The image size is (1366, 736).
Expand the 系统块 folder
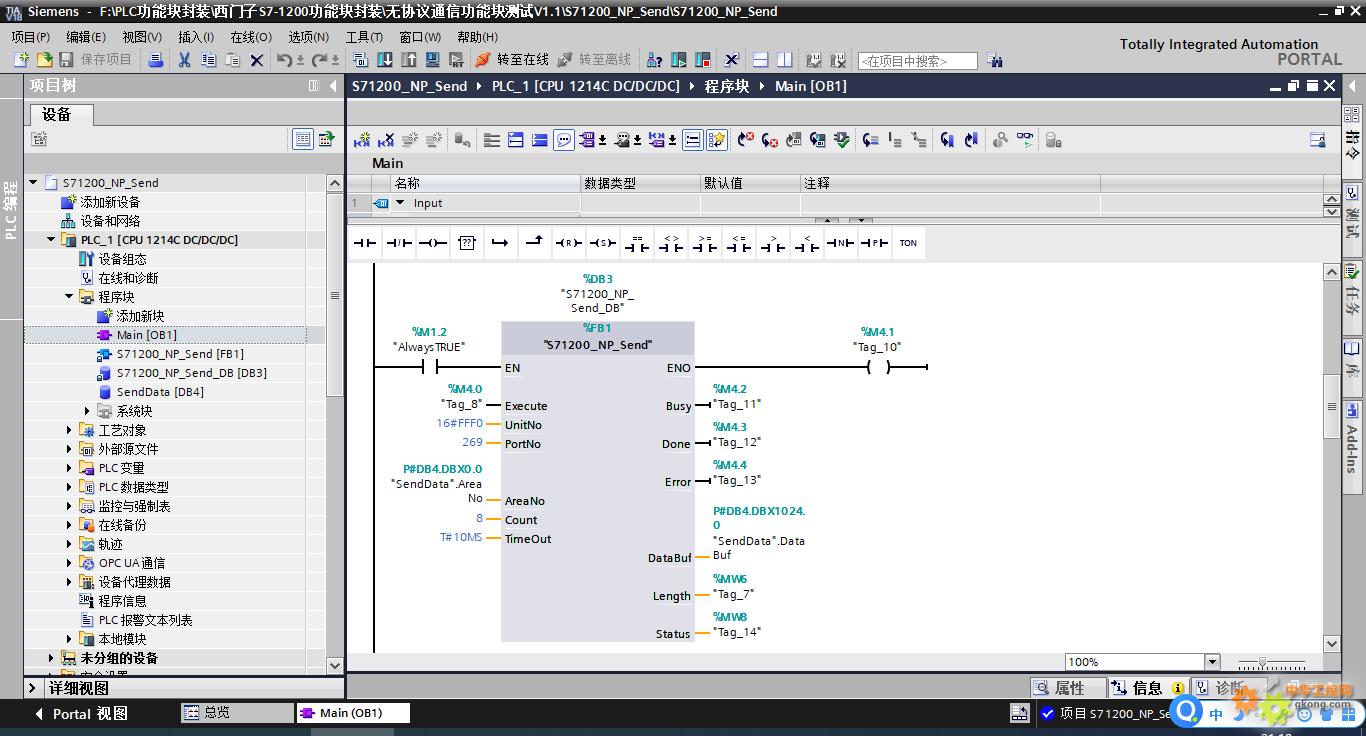(x=87, y=411)
